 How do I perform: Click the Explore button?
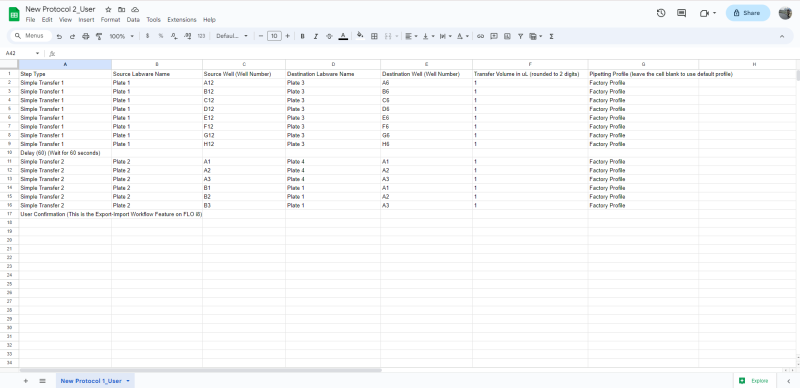754,381
